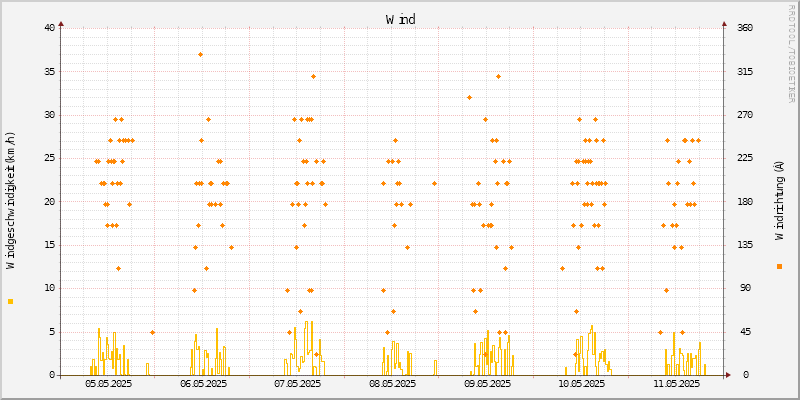Click the 09.05.2025 date label
The height and width of the screenshot is (400, 800).
(487, 383)
